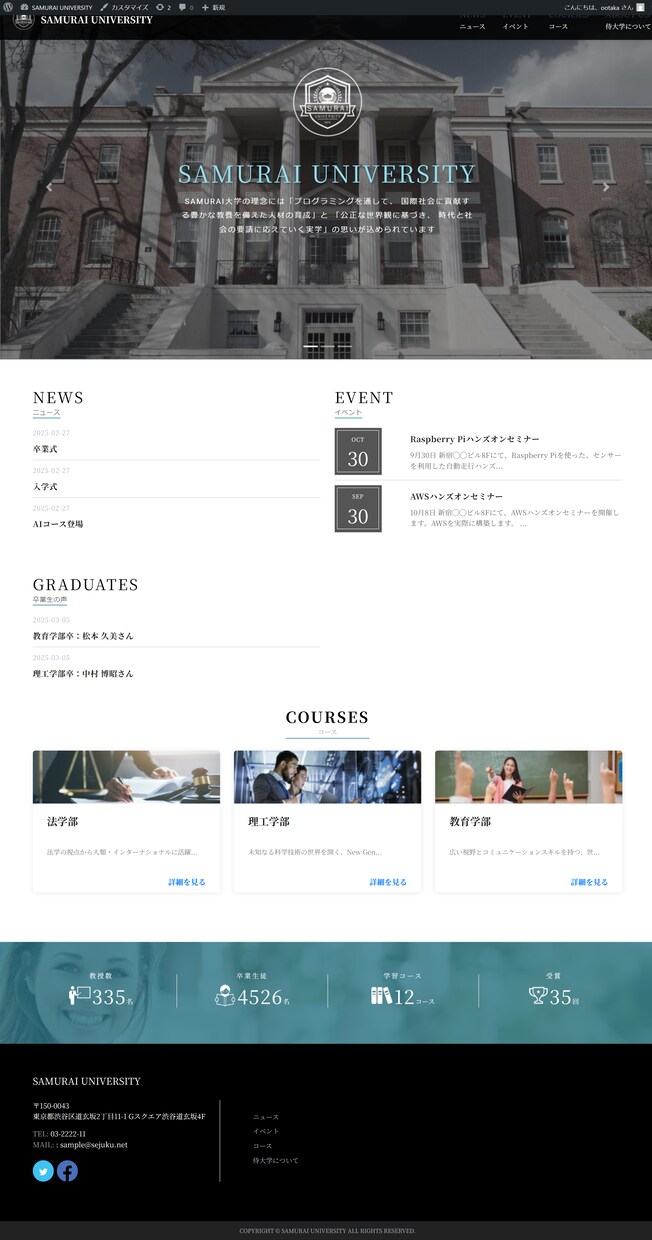Image resolution: width=652 pixels, height=1240 pixels.
Task: Click 詳細を見る on the 理工学部 card
Action: coord(388,882)
